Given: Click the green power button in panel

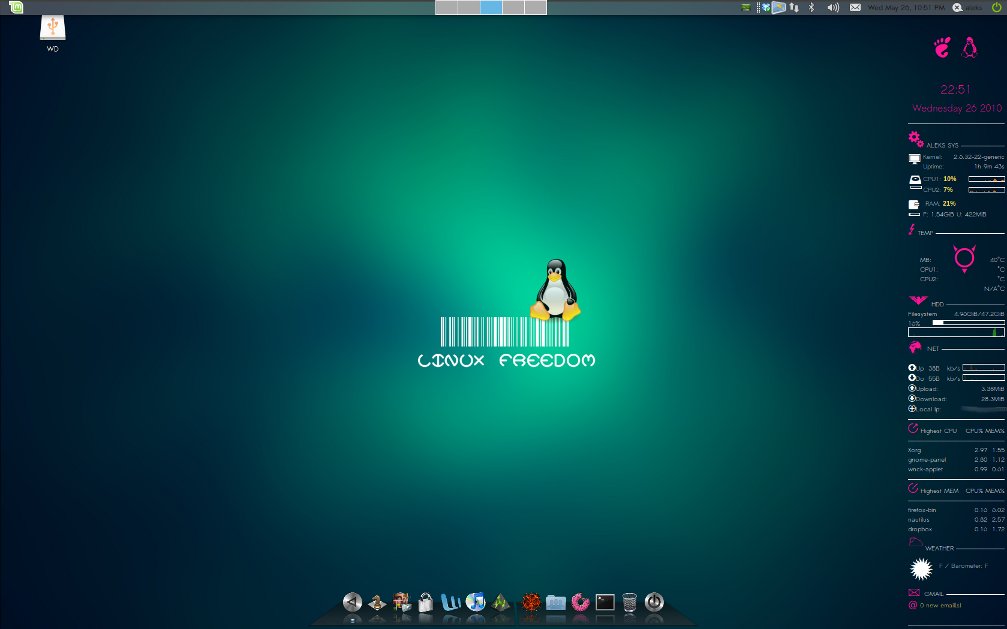Looking at the screenshot, I should [996, 8].
